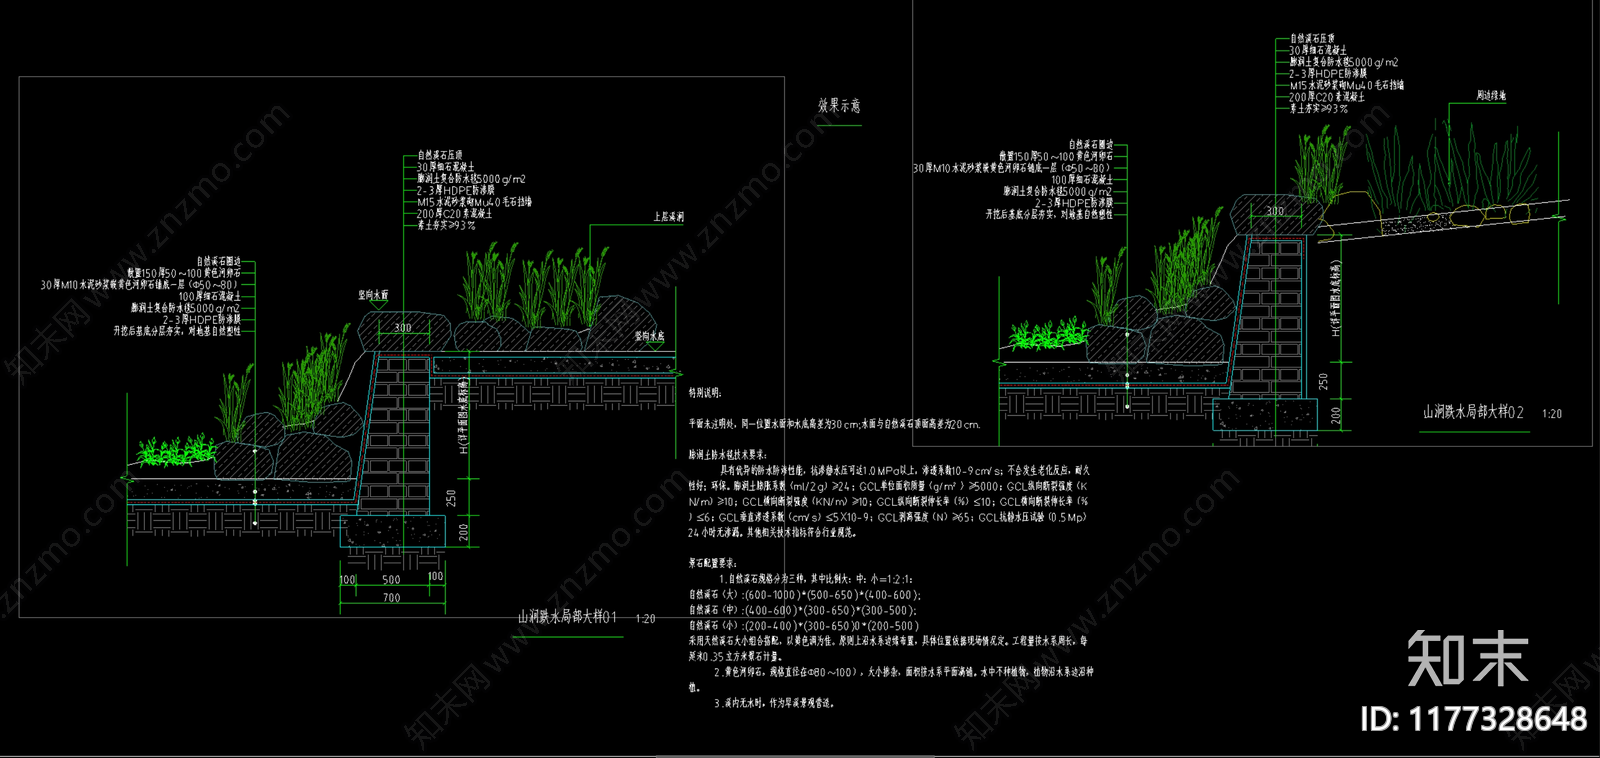Select the note line 3 about 旱溪景观营造
Image resolution: width=1600 pixels, height=758 pixels.
(774, 703)
